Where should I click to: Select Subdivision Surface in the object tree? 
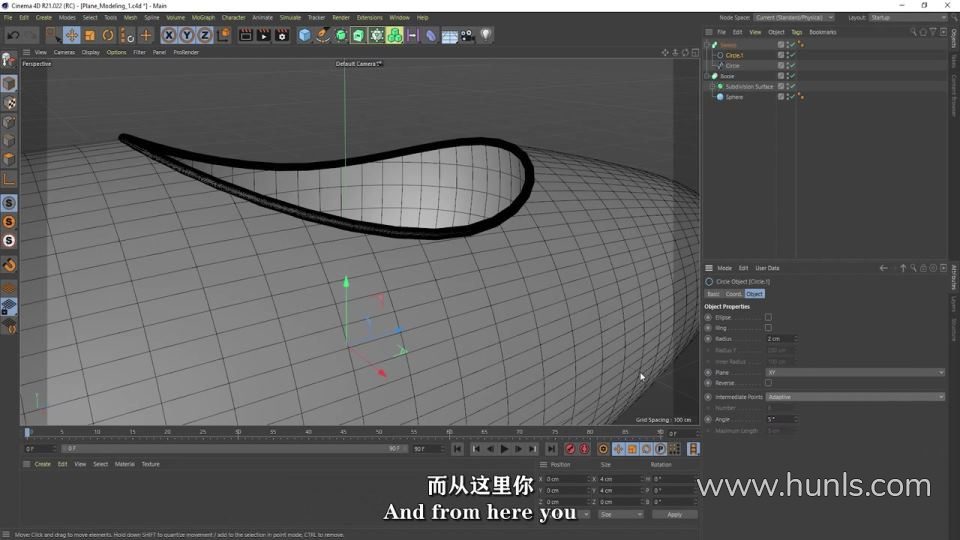point(749,87)
